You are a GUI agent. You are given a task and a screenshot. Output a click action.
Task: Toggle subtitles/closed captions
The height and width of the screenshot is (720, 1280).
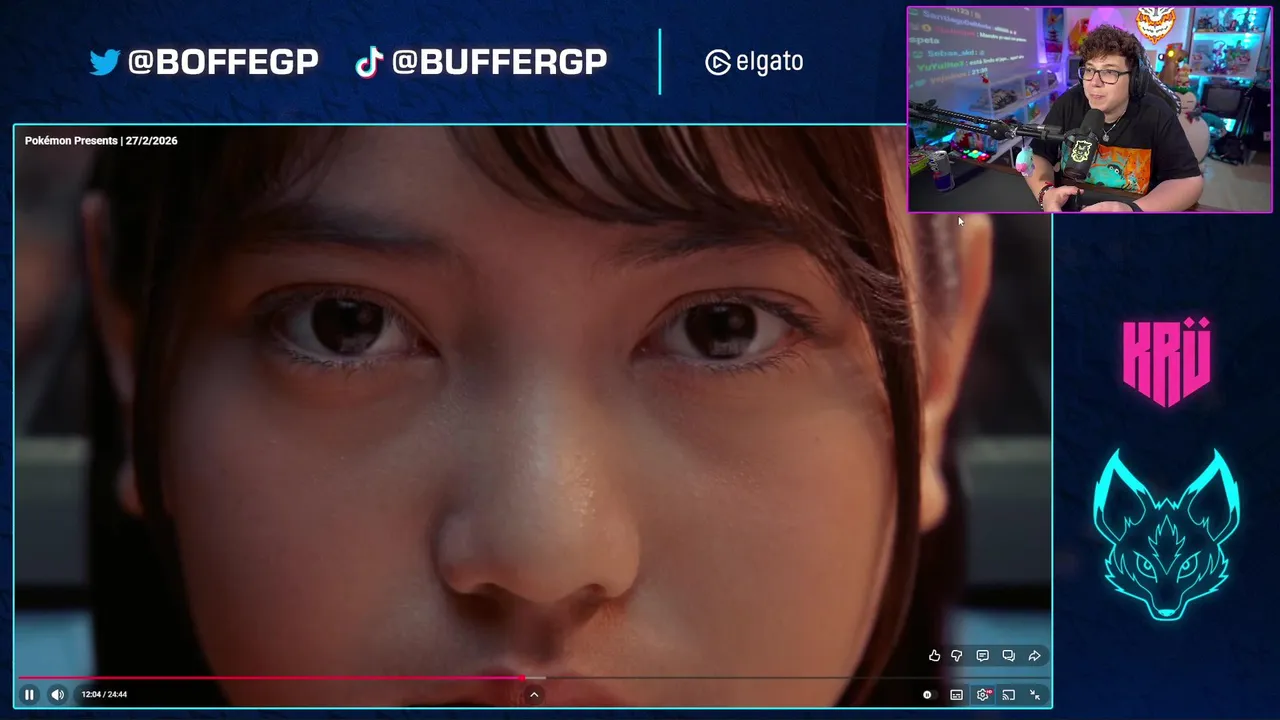pos(956,694)
